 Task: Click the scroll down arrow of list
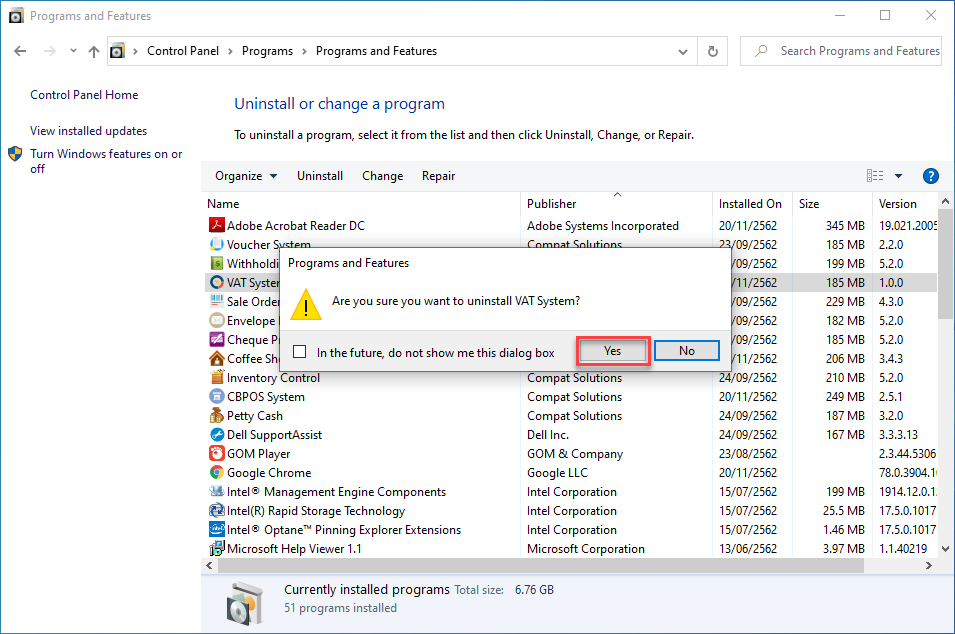tap(945, 549)
